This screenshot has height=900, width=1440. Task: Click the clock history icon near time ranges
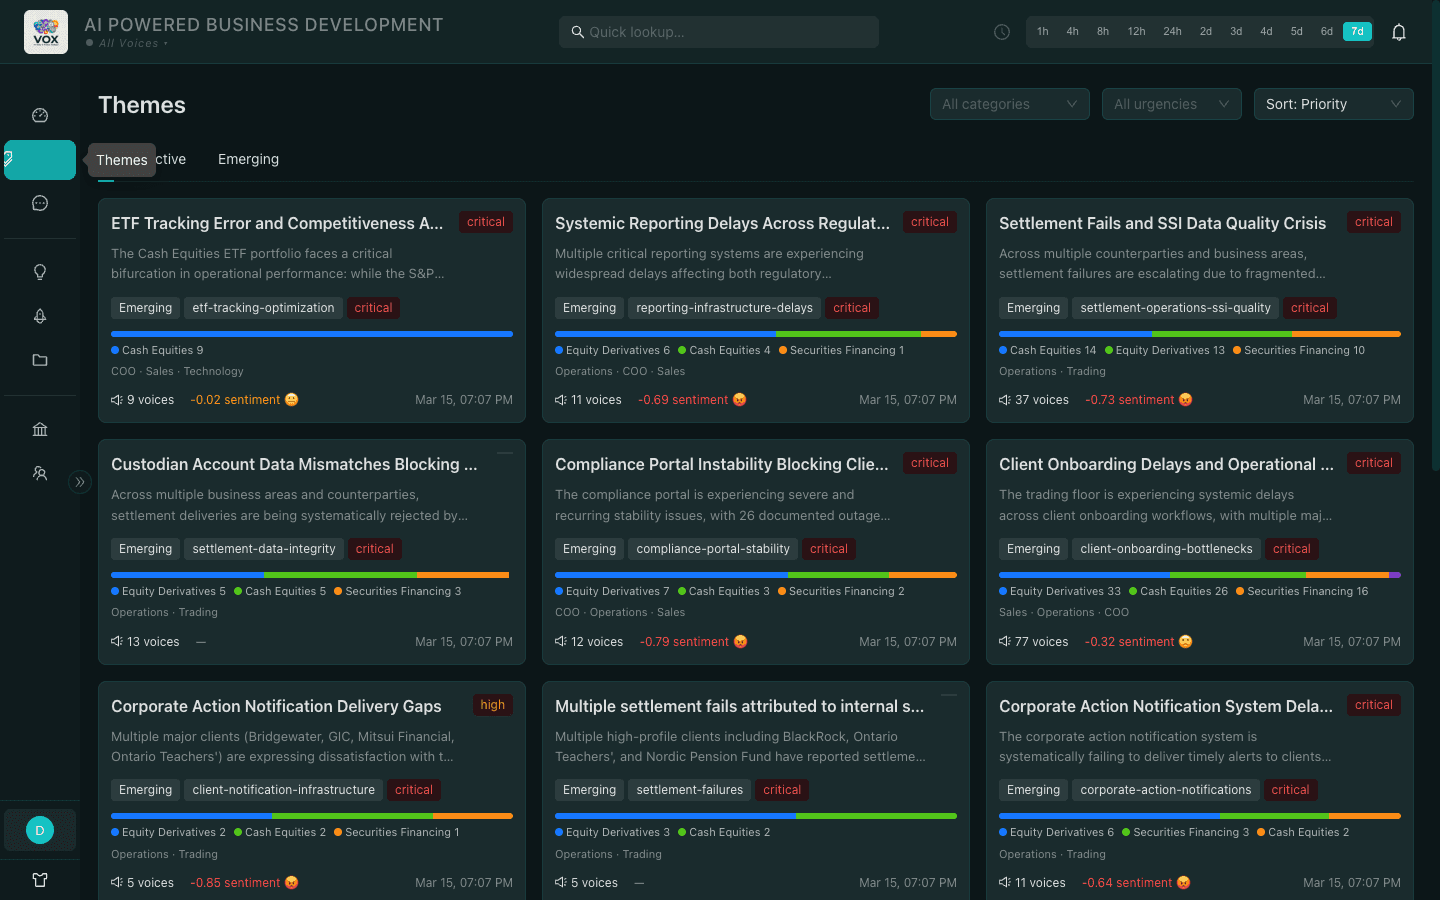1002,31
